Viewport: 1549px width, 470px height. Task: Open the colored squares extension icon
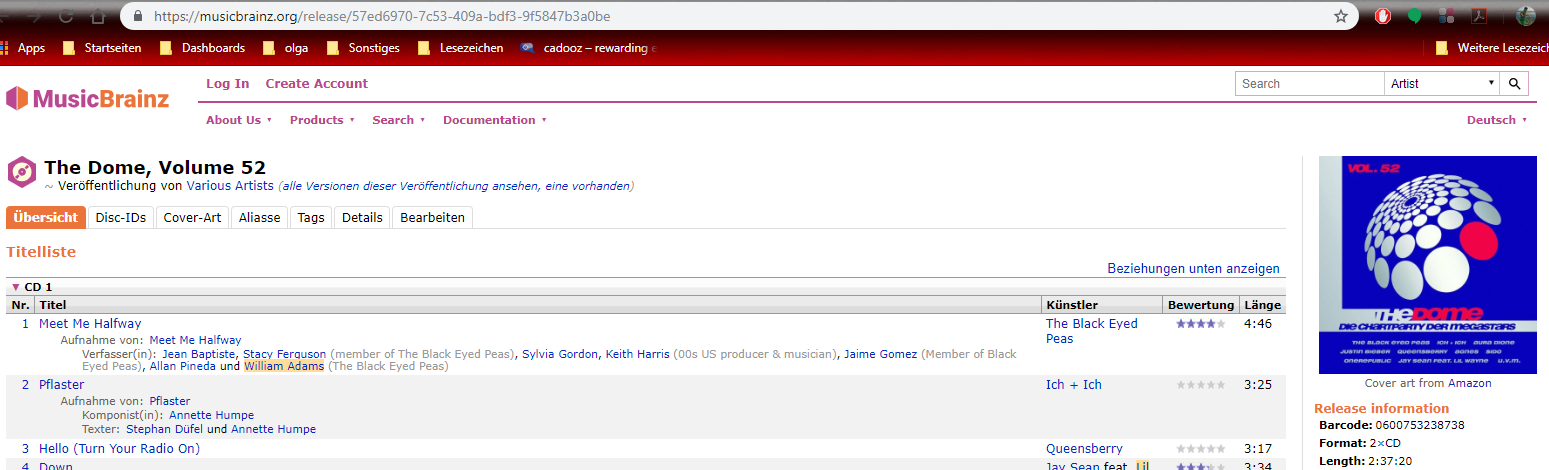[x=1446, y=16]
